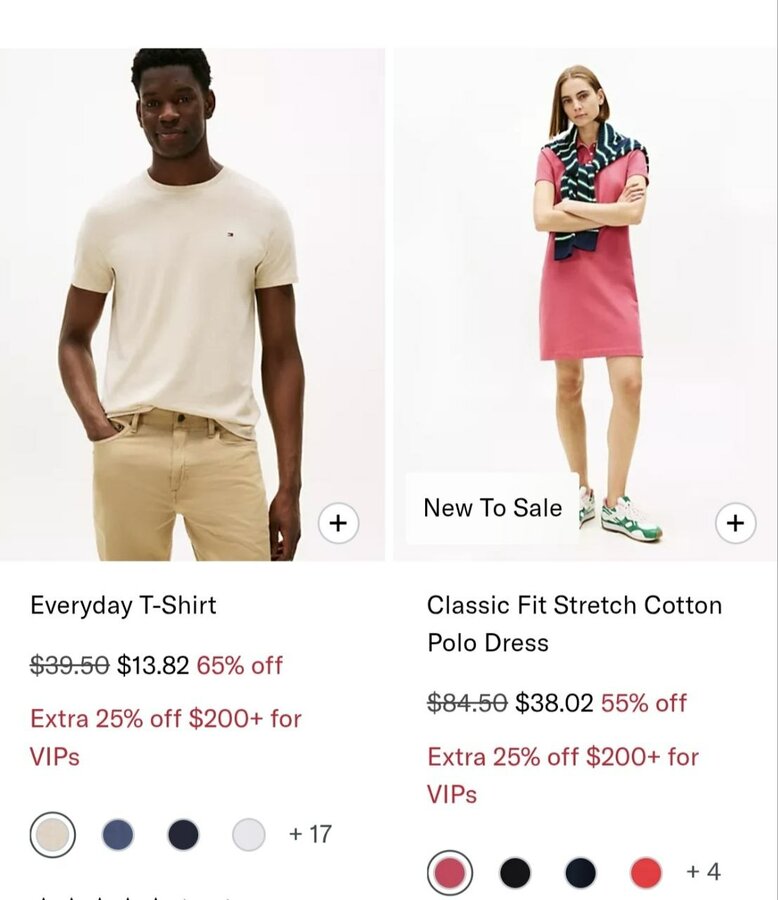Tap Polo Dress VIP extra 25% offer
The height and width of the screenshot is (900, 778).
tap(563, 775)
